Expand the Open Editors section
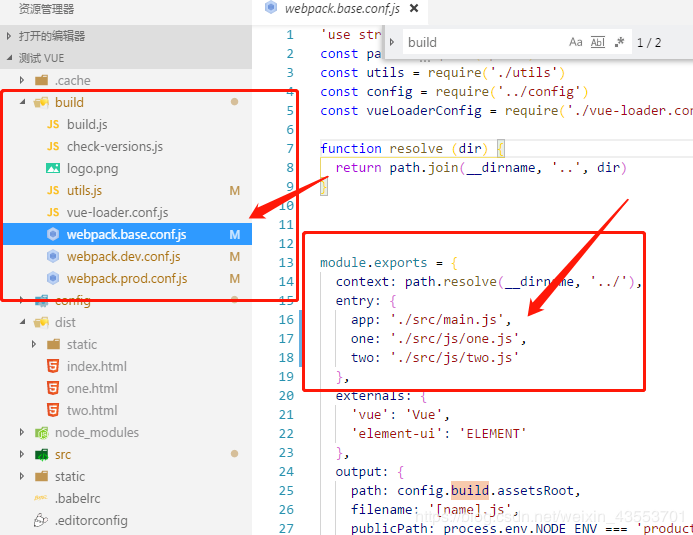The width and height of the screenshot is (693, 535). pos(9,36)
